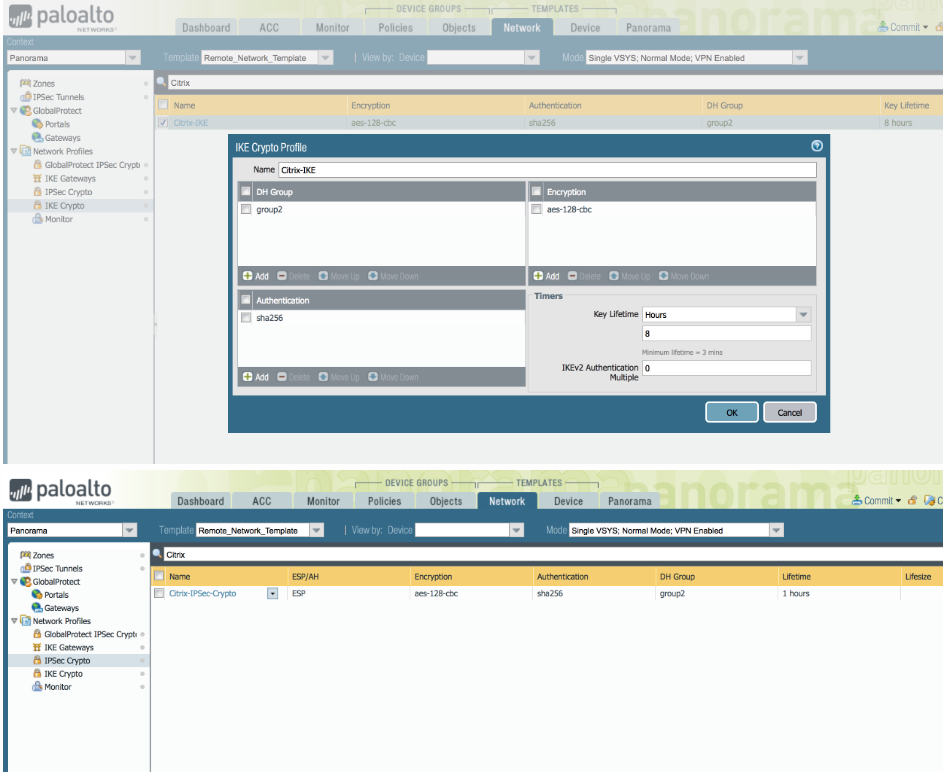Viewport: 943px width, 772px height.
Task: Delete selected DH Group entry
Action: (x=293, y=276)
